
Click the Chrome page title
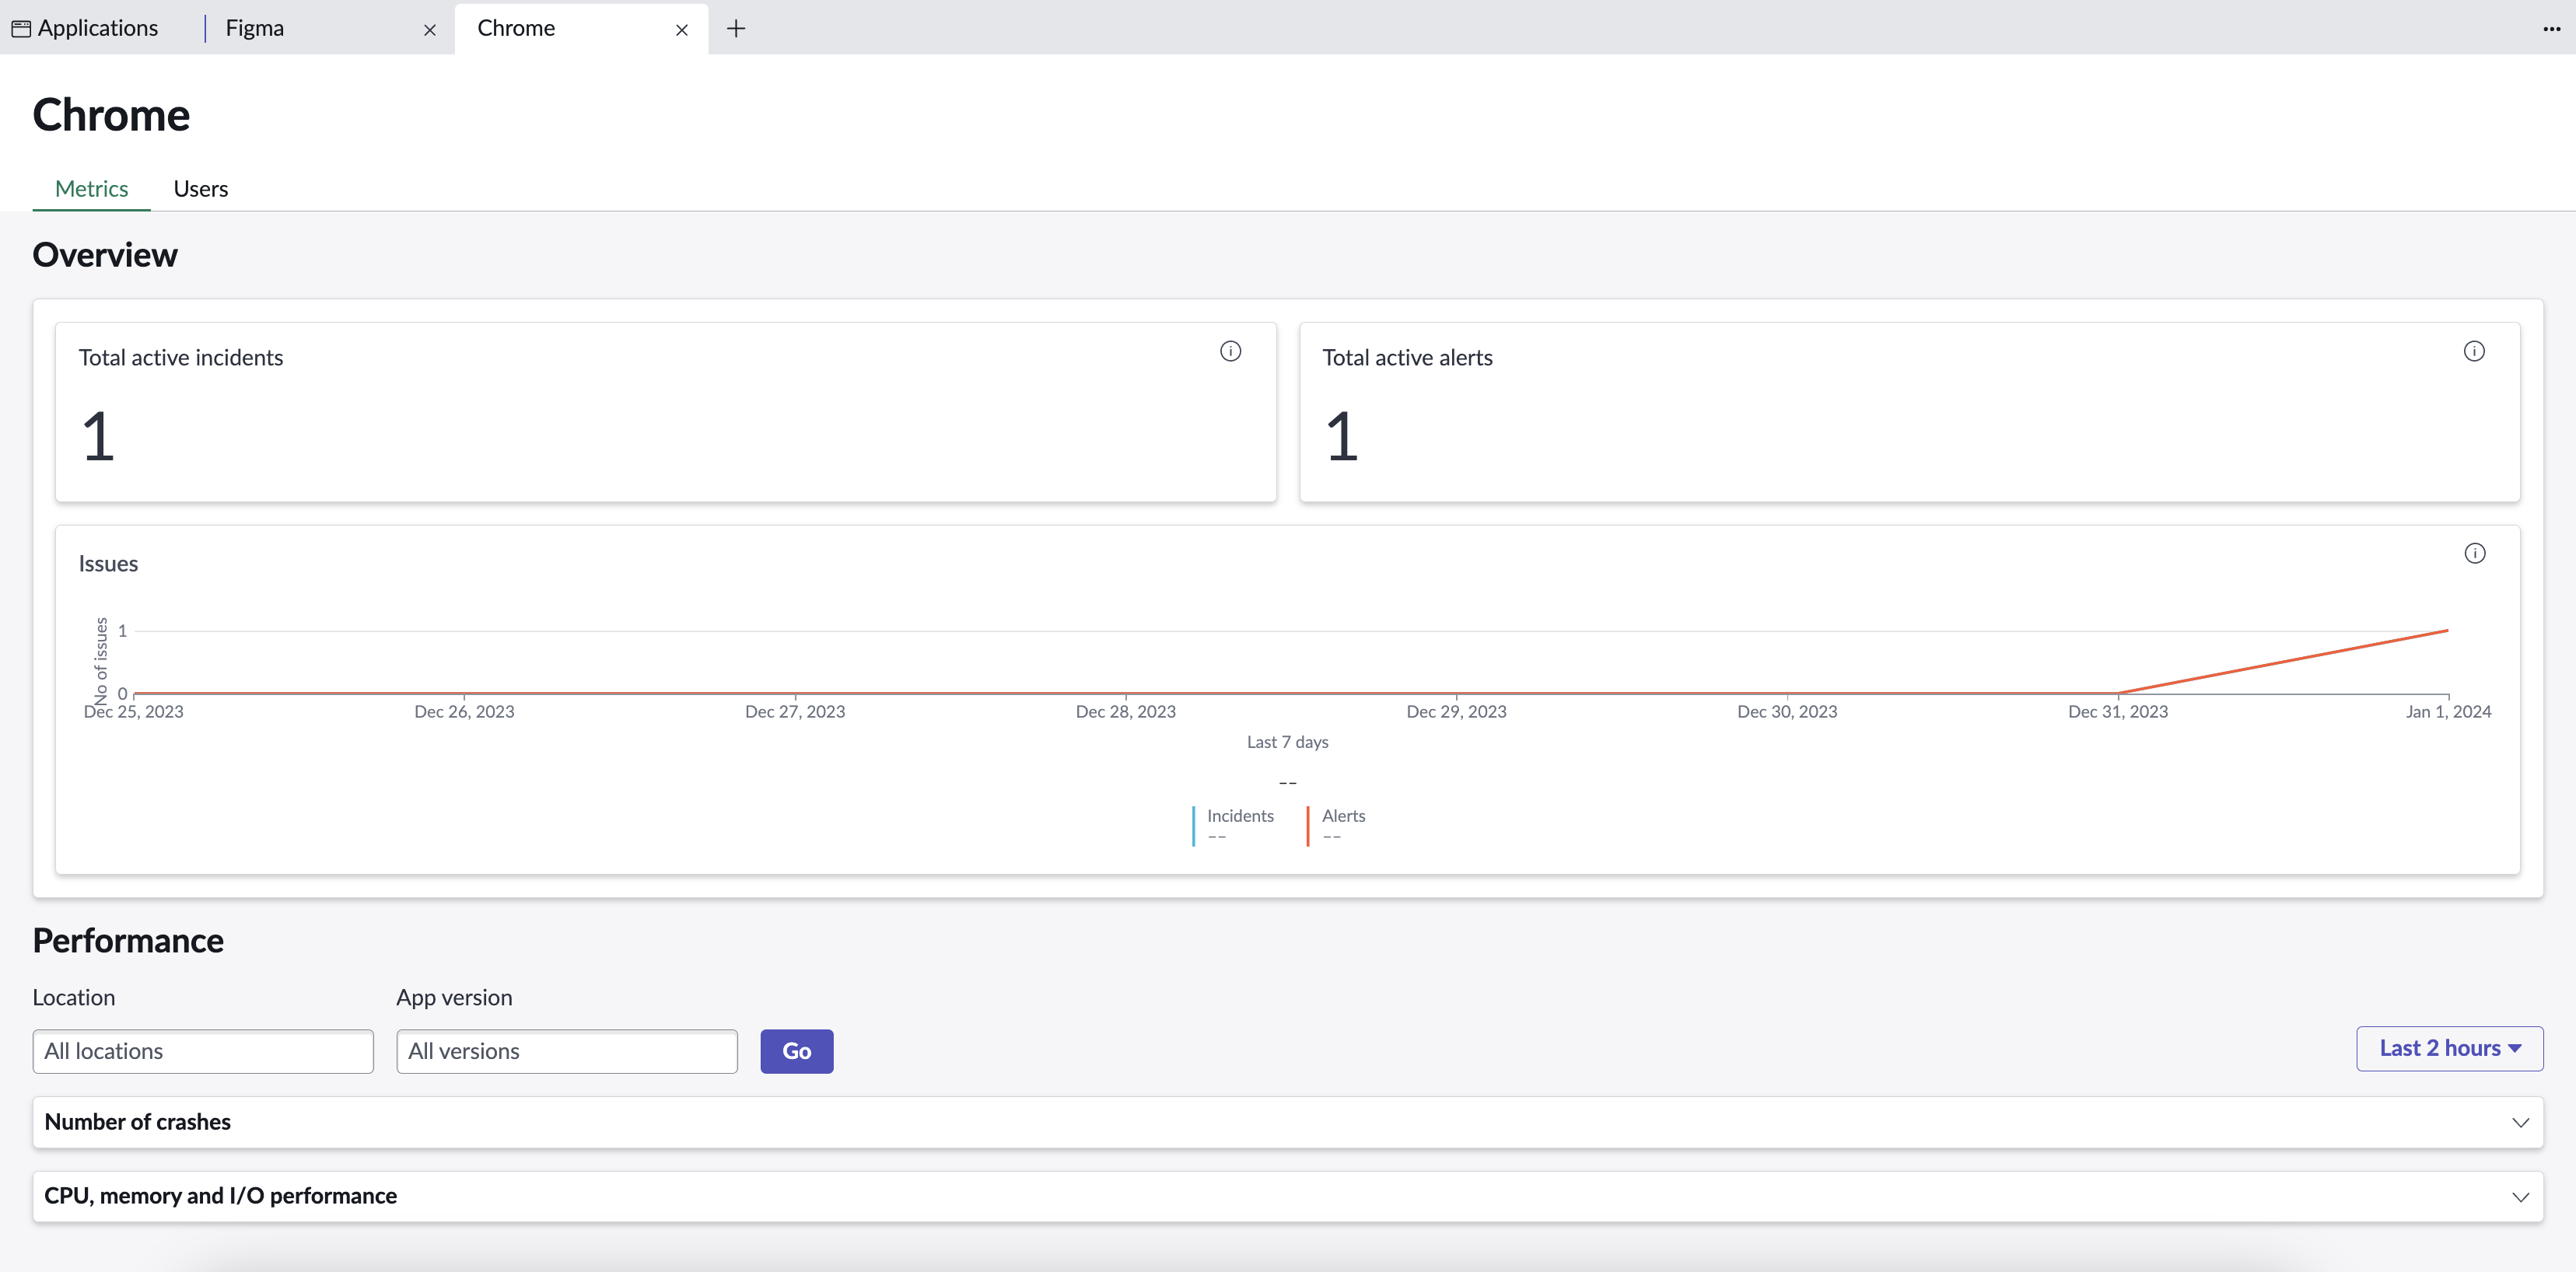tap(111, 115)
